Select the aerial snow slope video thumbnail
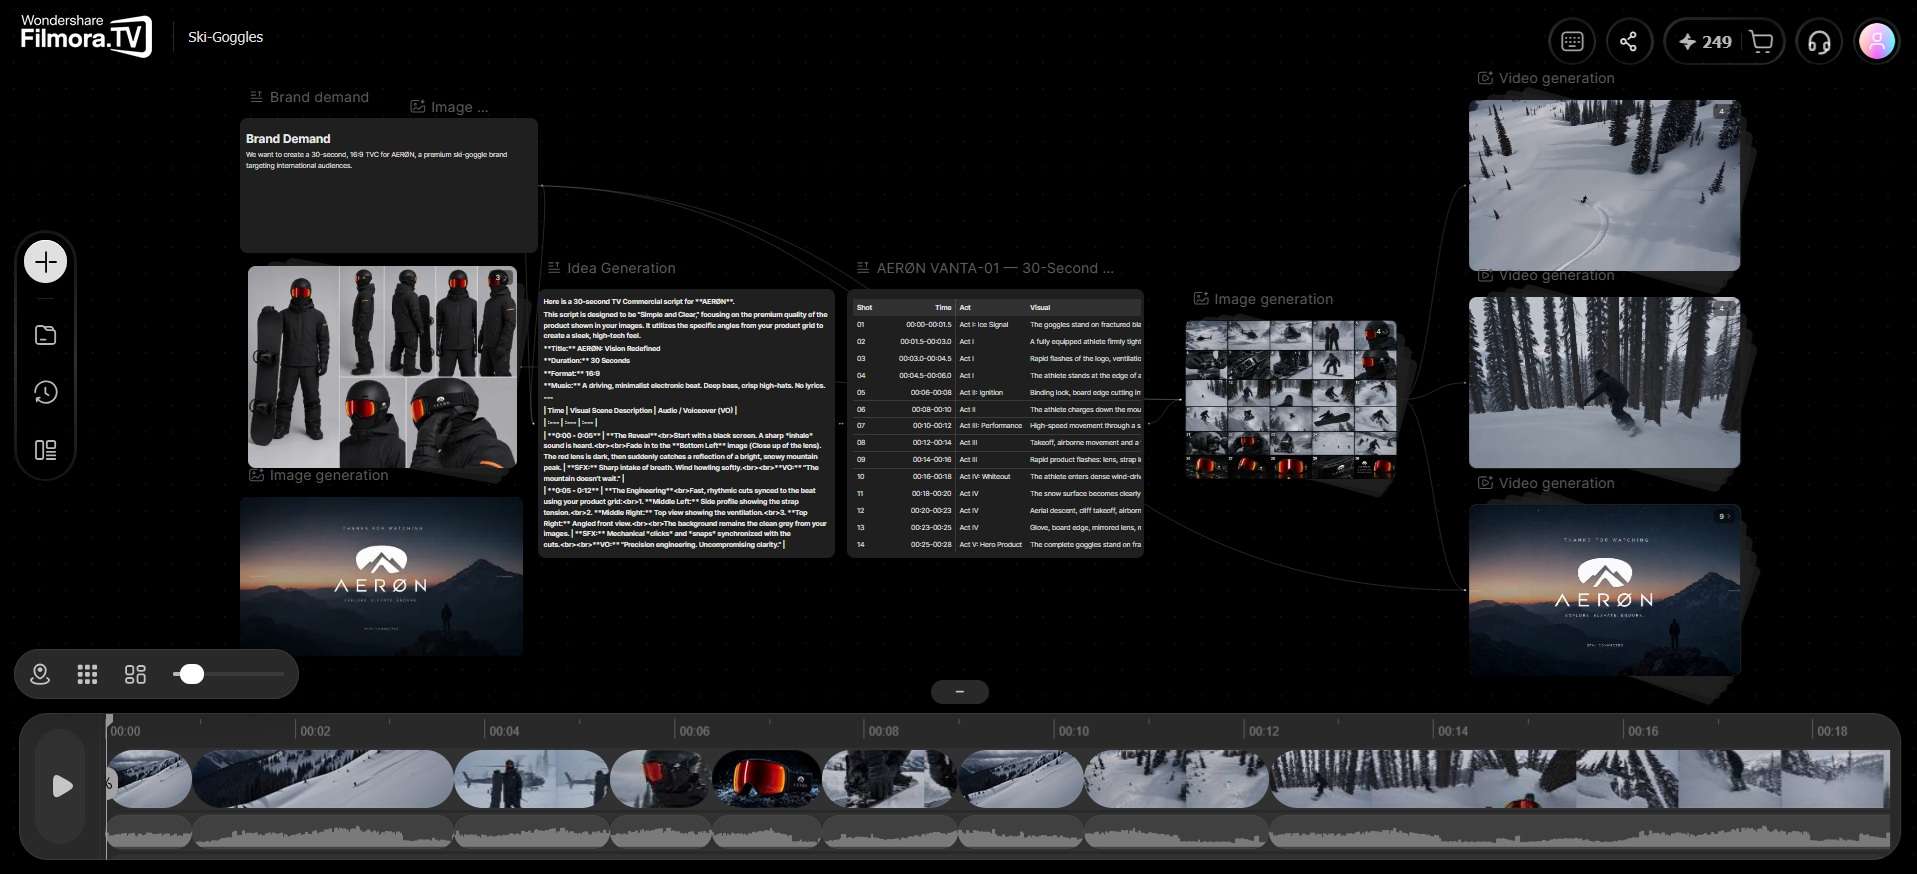The height and width of the screenshot is (874, 1917). pos(1604,185)
